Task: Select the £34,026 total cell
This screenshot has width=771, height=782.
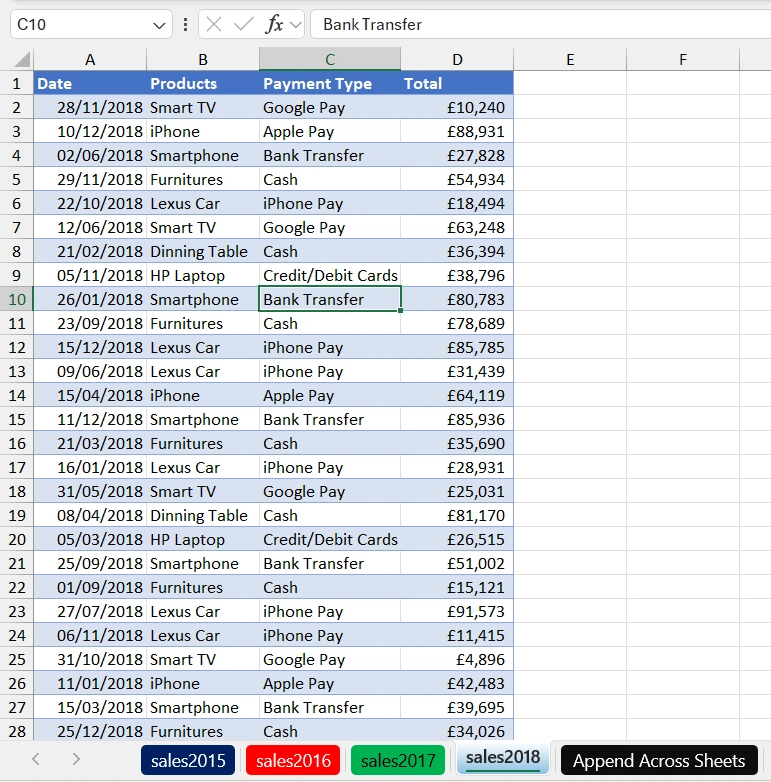Action: click(x=457, y=731)
